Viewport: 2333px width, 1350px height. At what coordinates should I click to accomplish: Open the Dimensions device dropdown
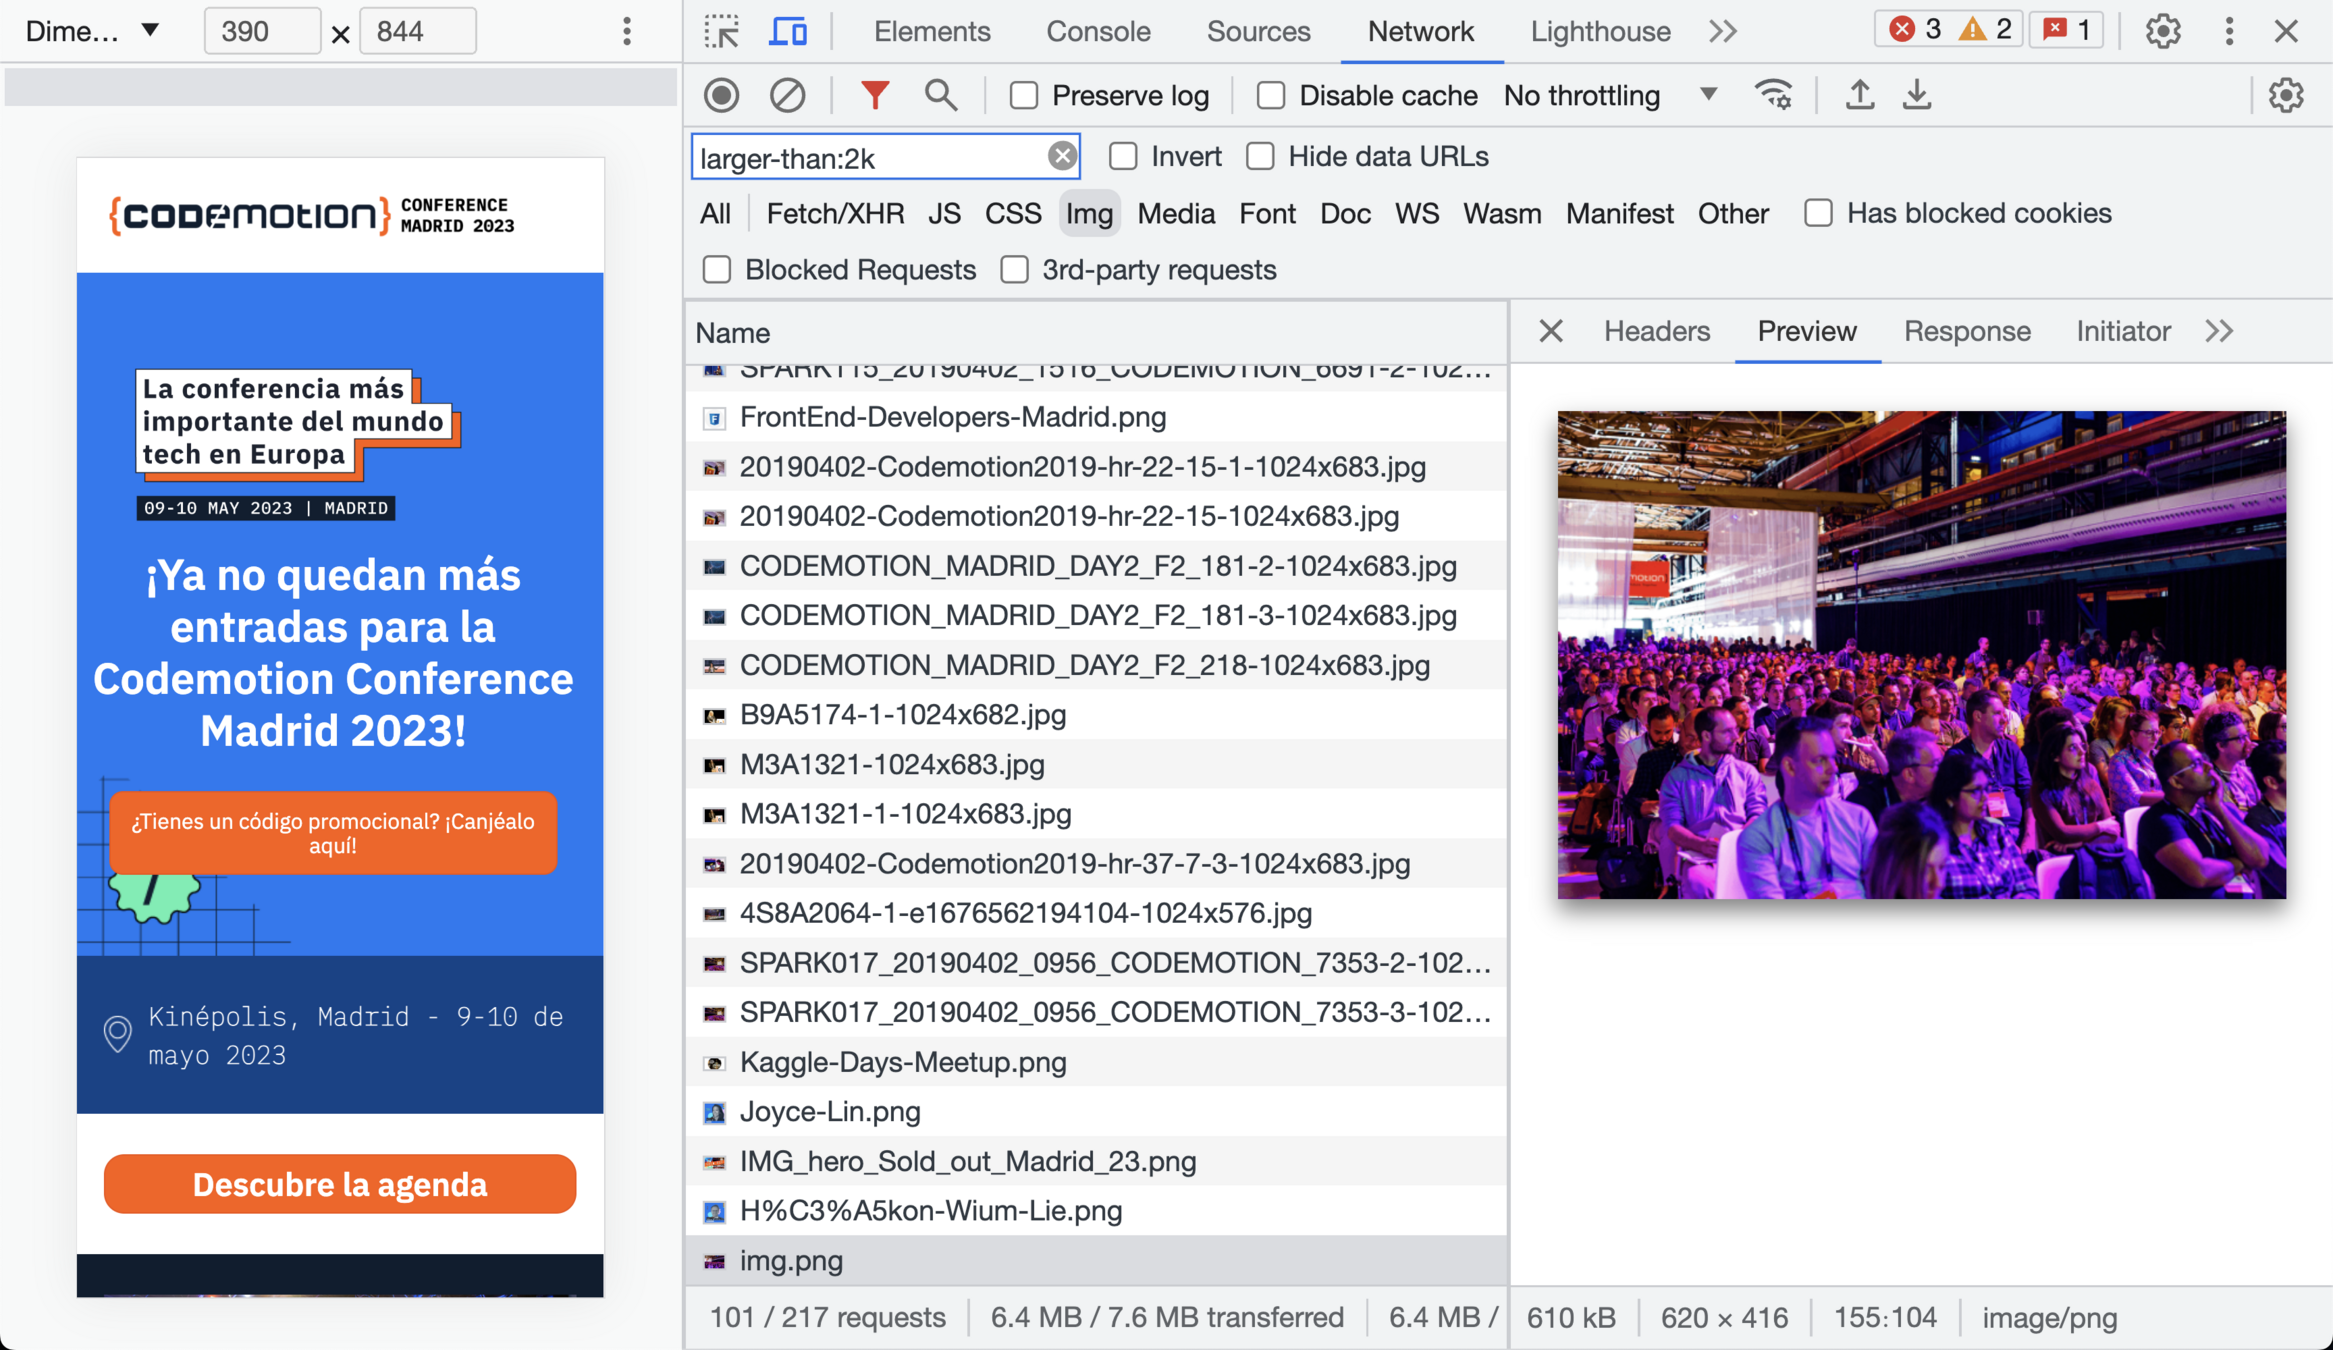coord(92,31)
